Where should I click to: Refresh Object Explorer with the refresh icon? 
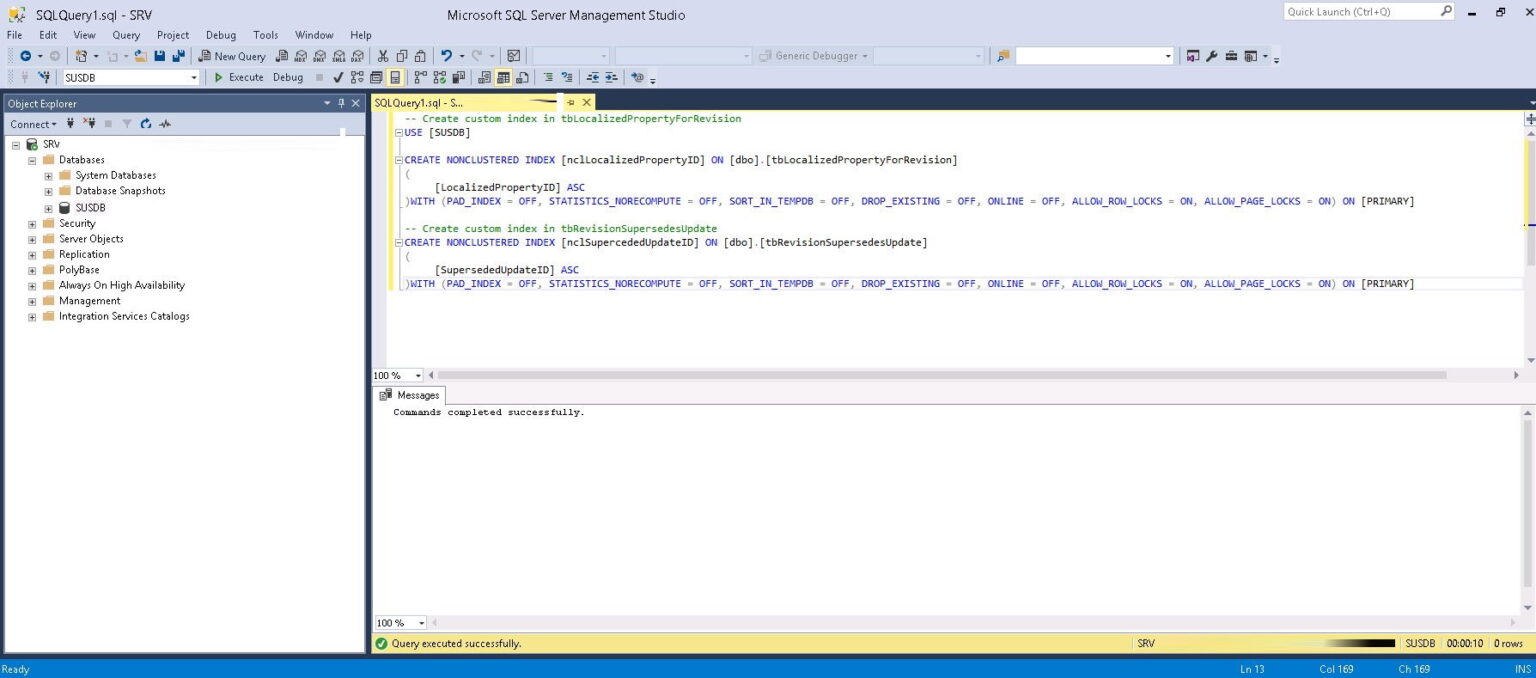point(144,123)
